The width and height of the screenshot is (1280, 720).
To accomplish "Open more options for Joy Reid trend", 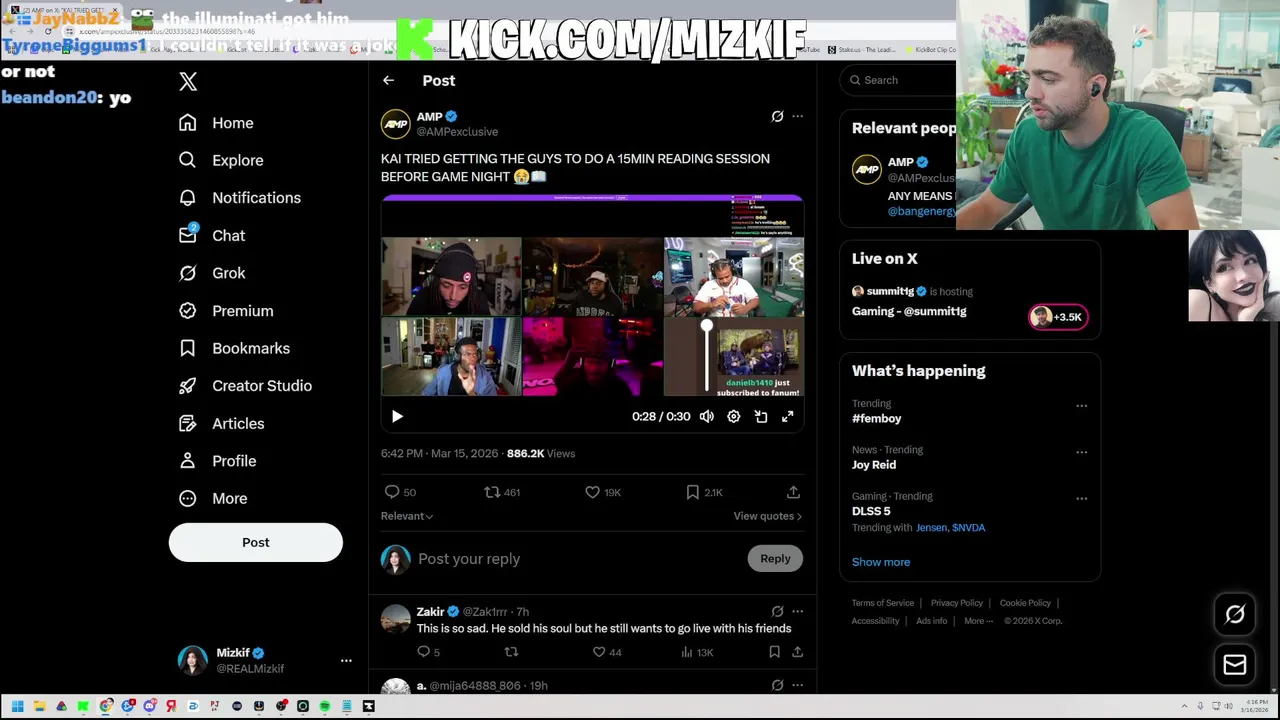I will point(1081,452).
